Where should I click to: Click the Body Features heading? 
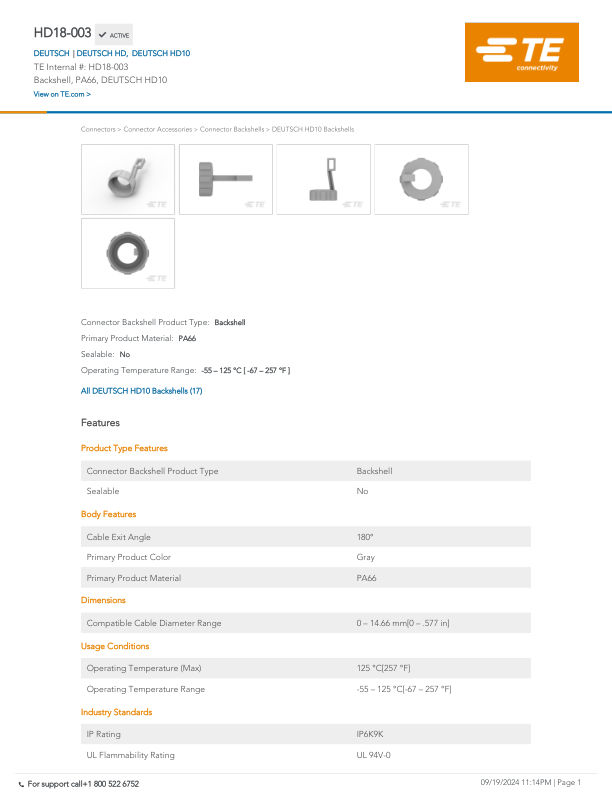click(x=108, y=514)
